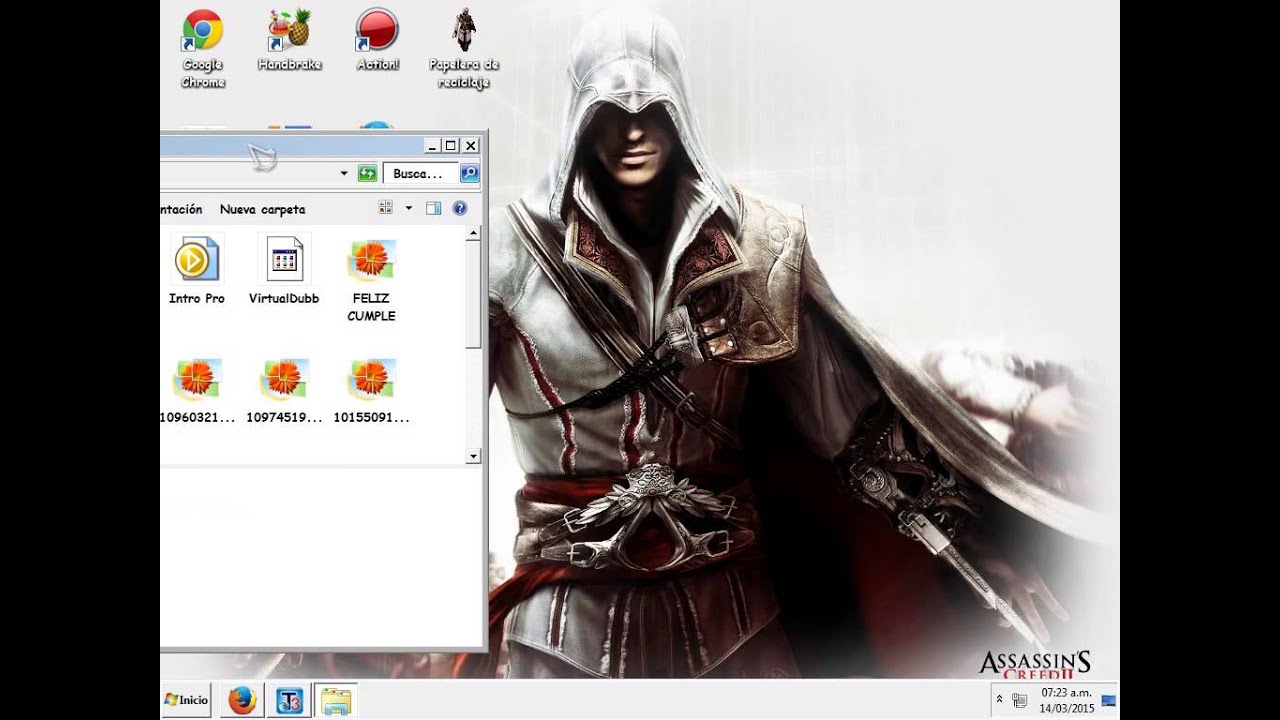Open the T3 app in taskbar
The image size is (1280, 720).
(289, 700)
